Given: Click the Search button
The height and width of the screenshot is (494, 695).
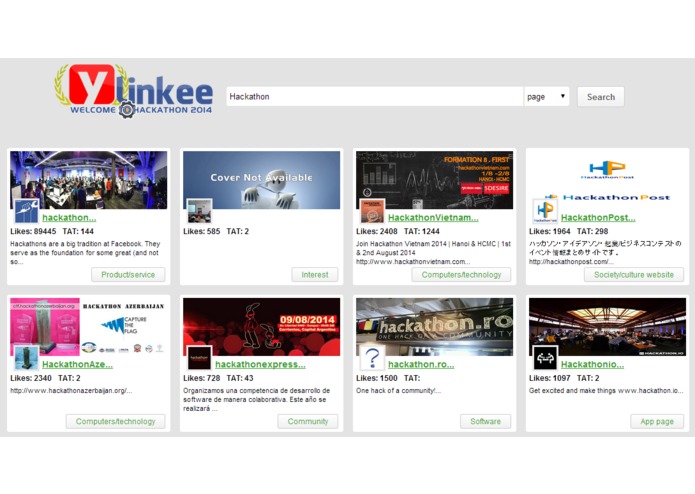Looking at the screenshot, I should [601, 97].
